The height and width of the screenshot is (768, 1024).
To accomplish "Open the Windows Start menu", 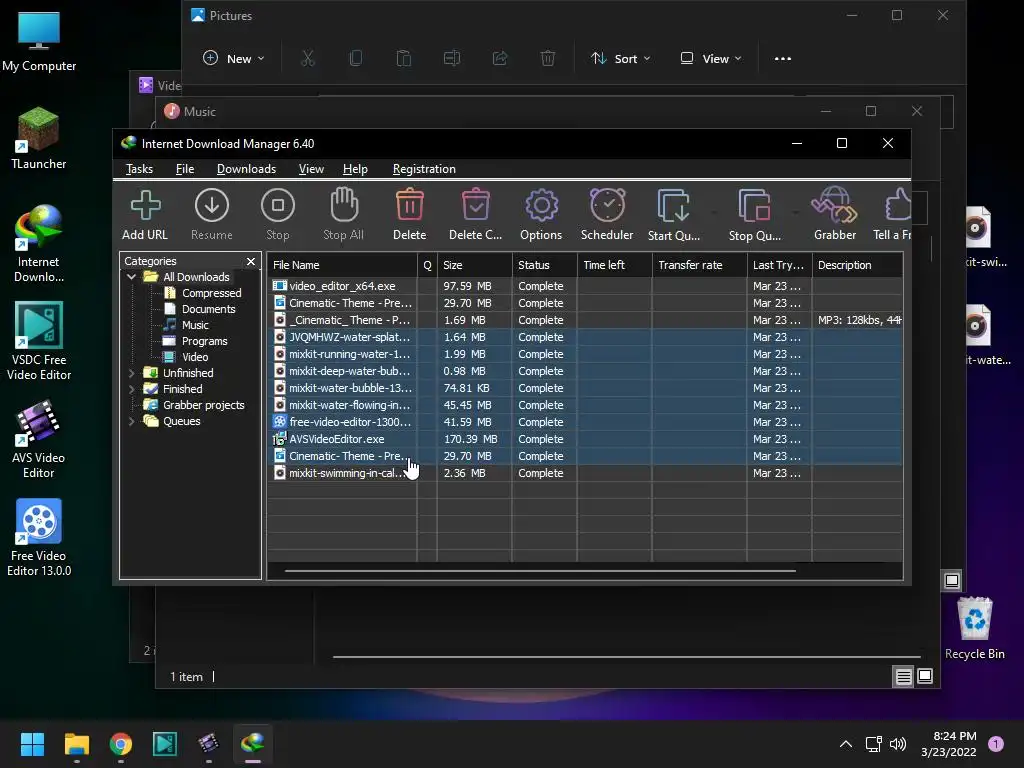I will pos(32,744).
